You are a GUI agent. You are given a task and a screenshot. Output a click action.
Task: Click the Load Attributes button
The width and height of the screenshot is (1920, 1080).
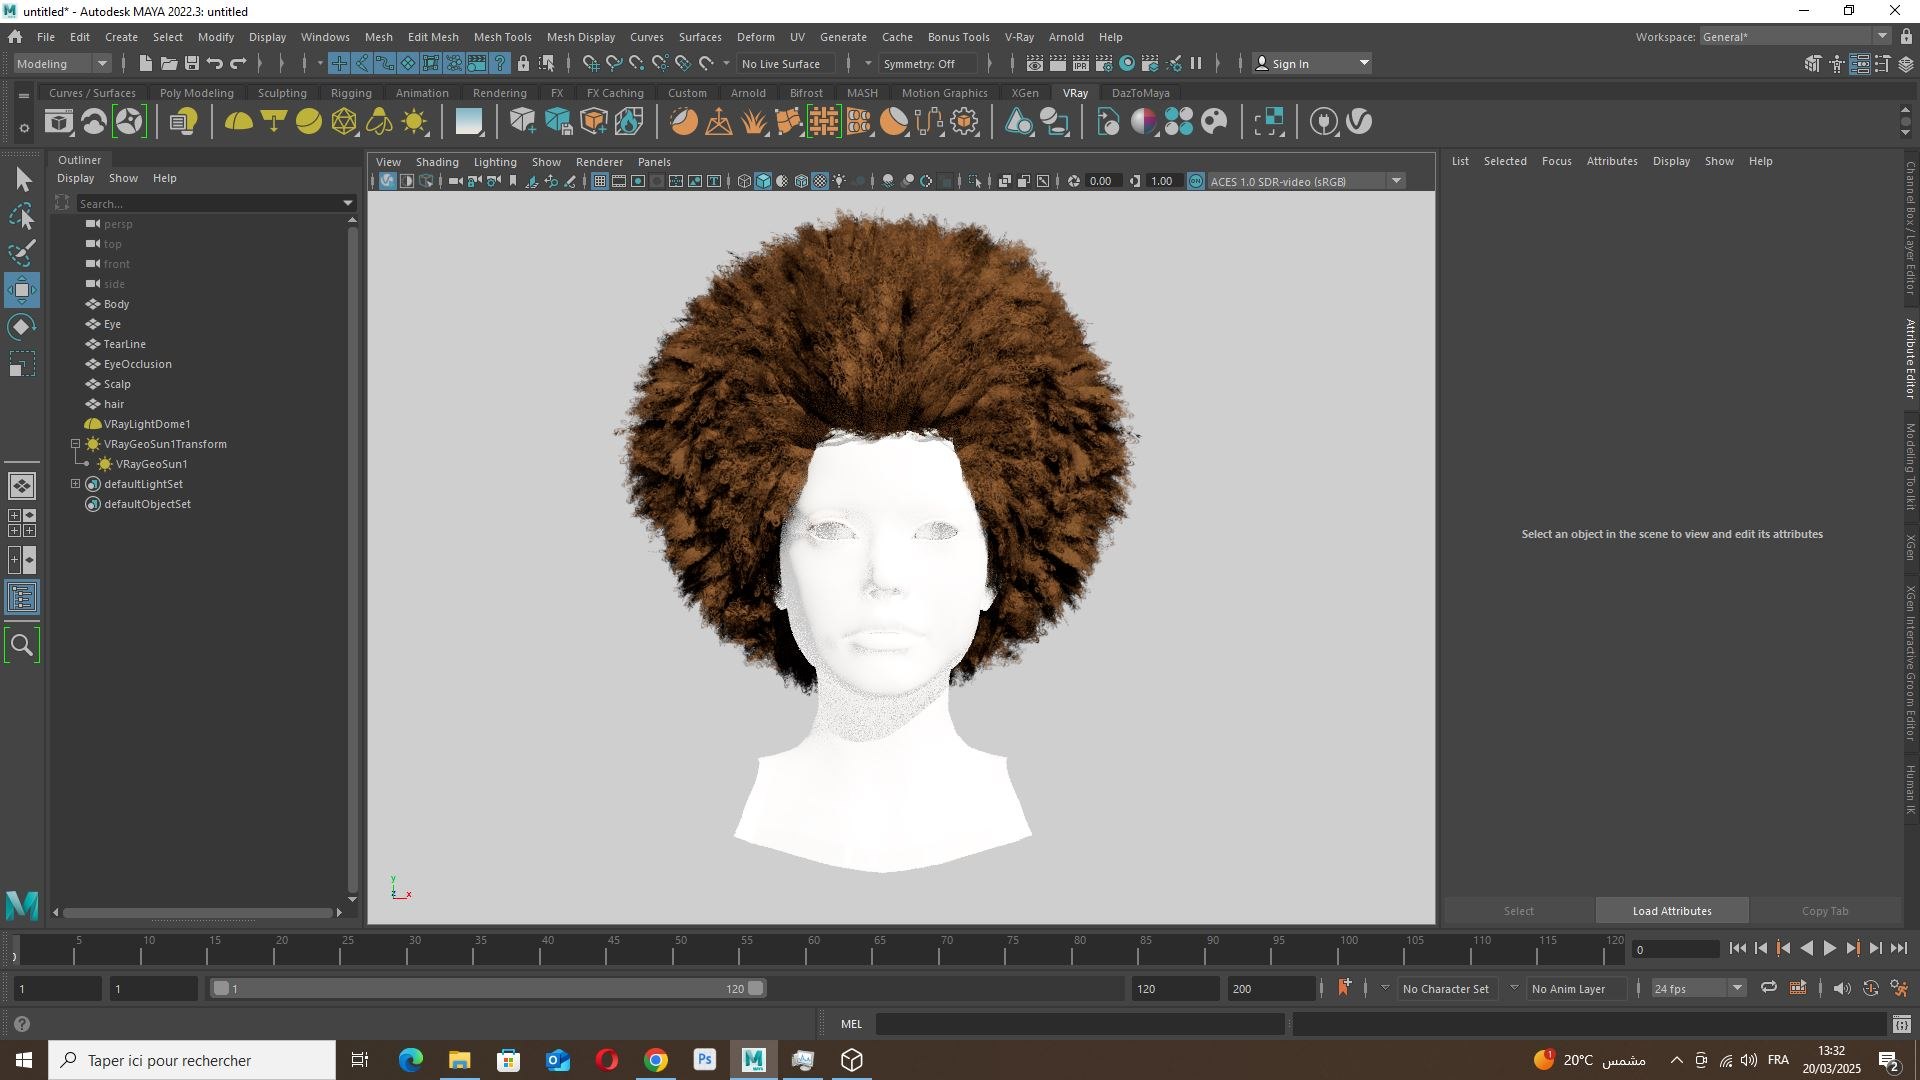tap(1672, 911)
